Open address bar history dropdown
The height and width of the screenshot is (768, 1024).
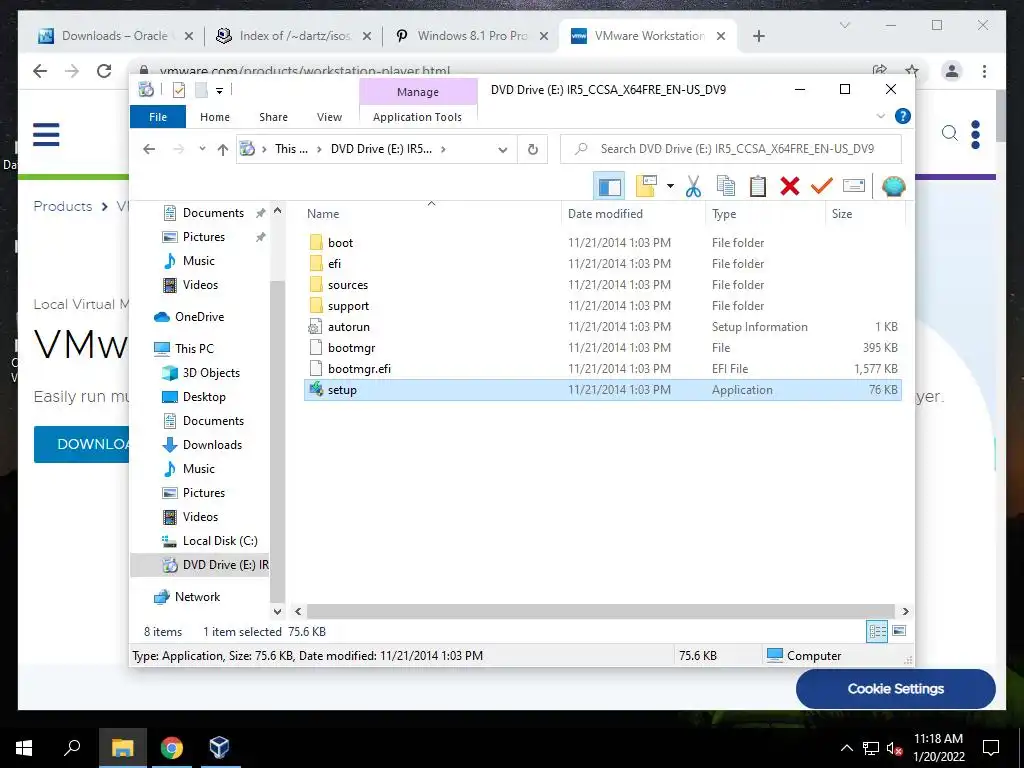502,150
